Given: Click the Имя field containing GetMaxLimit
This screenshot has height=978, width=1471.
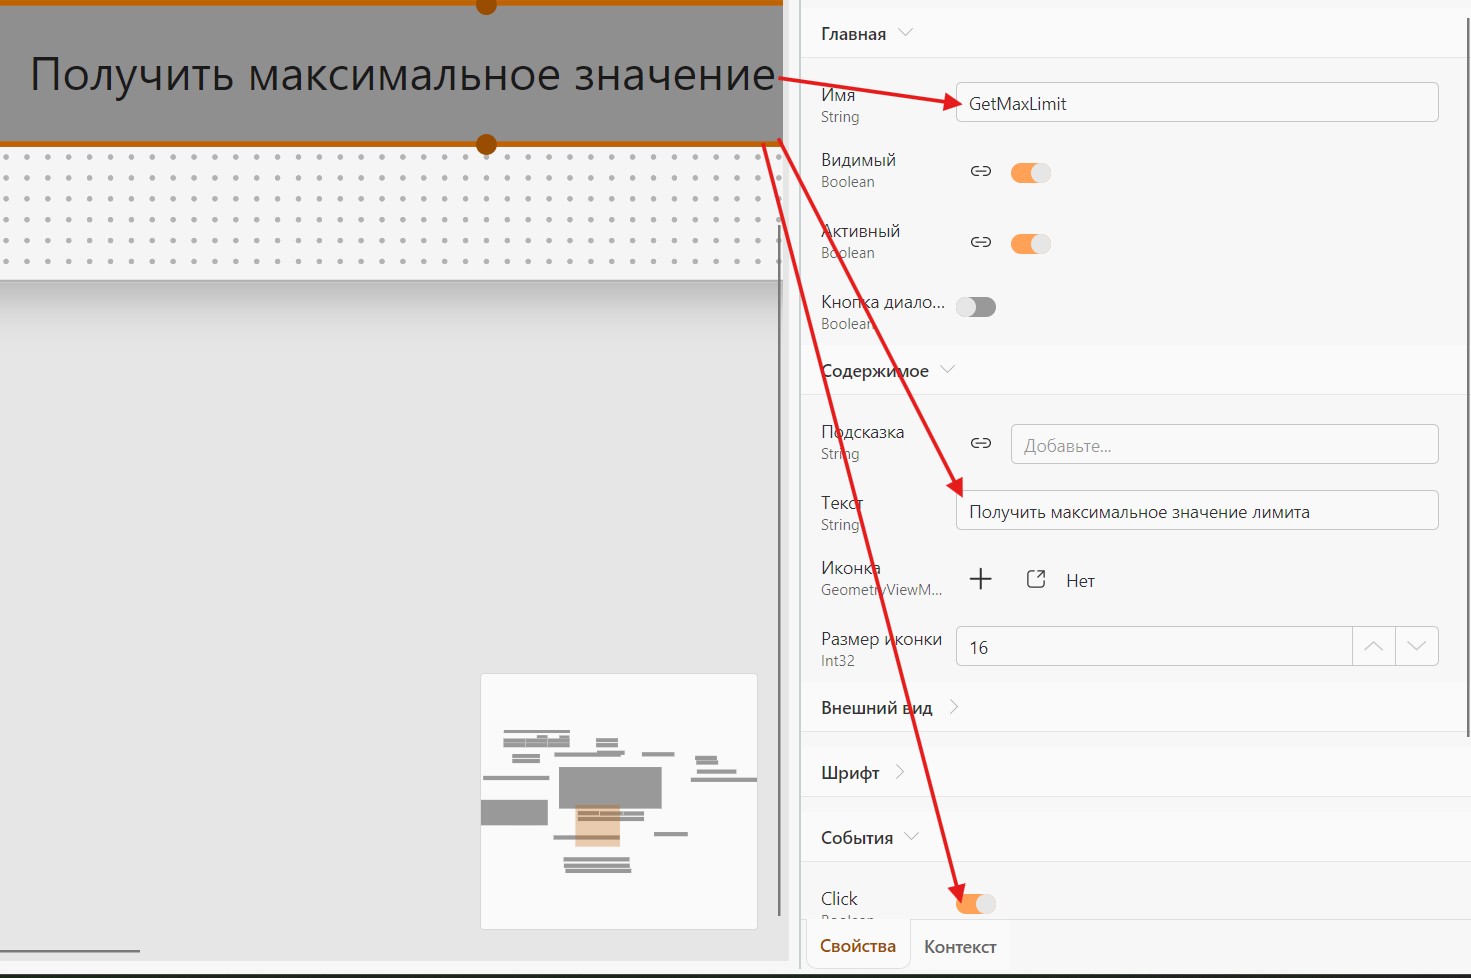Looking at the screenshot, I should pos(1197,103).
